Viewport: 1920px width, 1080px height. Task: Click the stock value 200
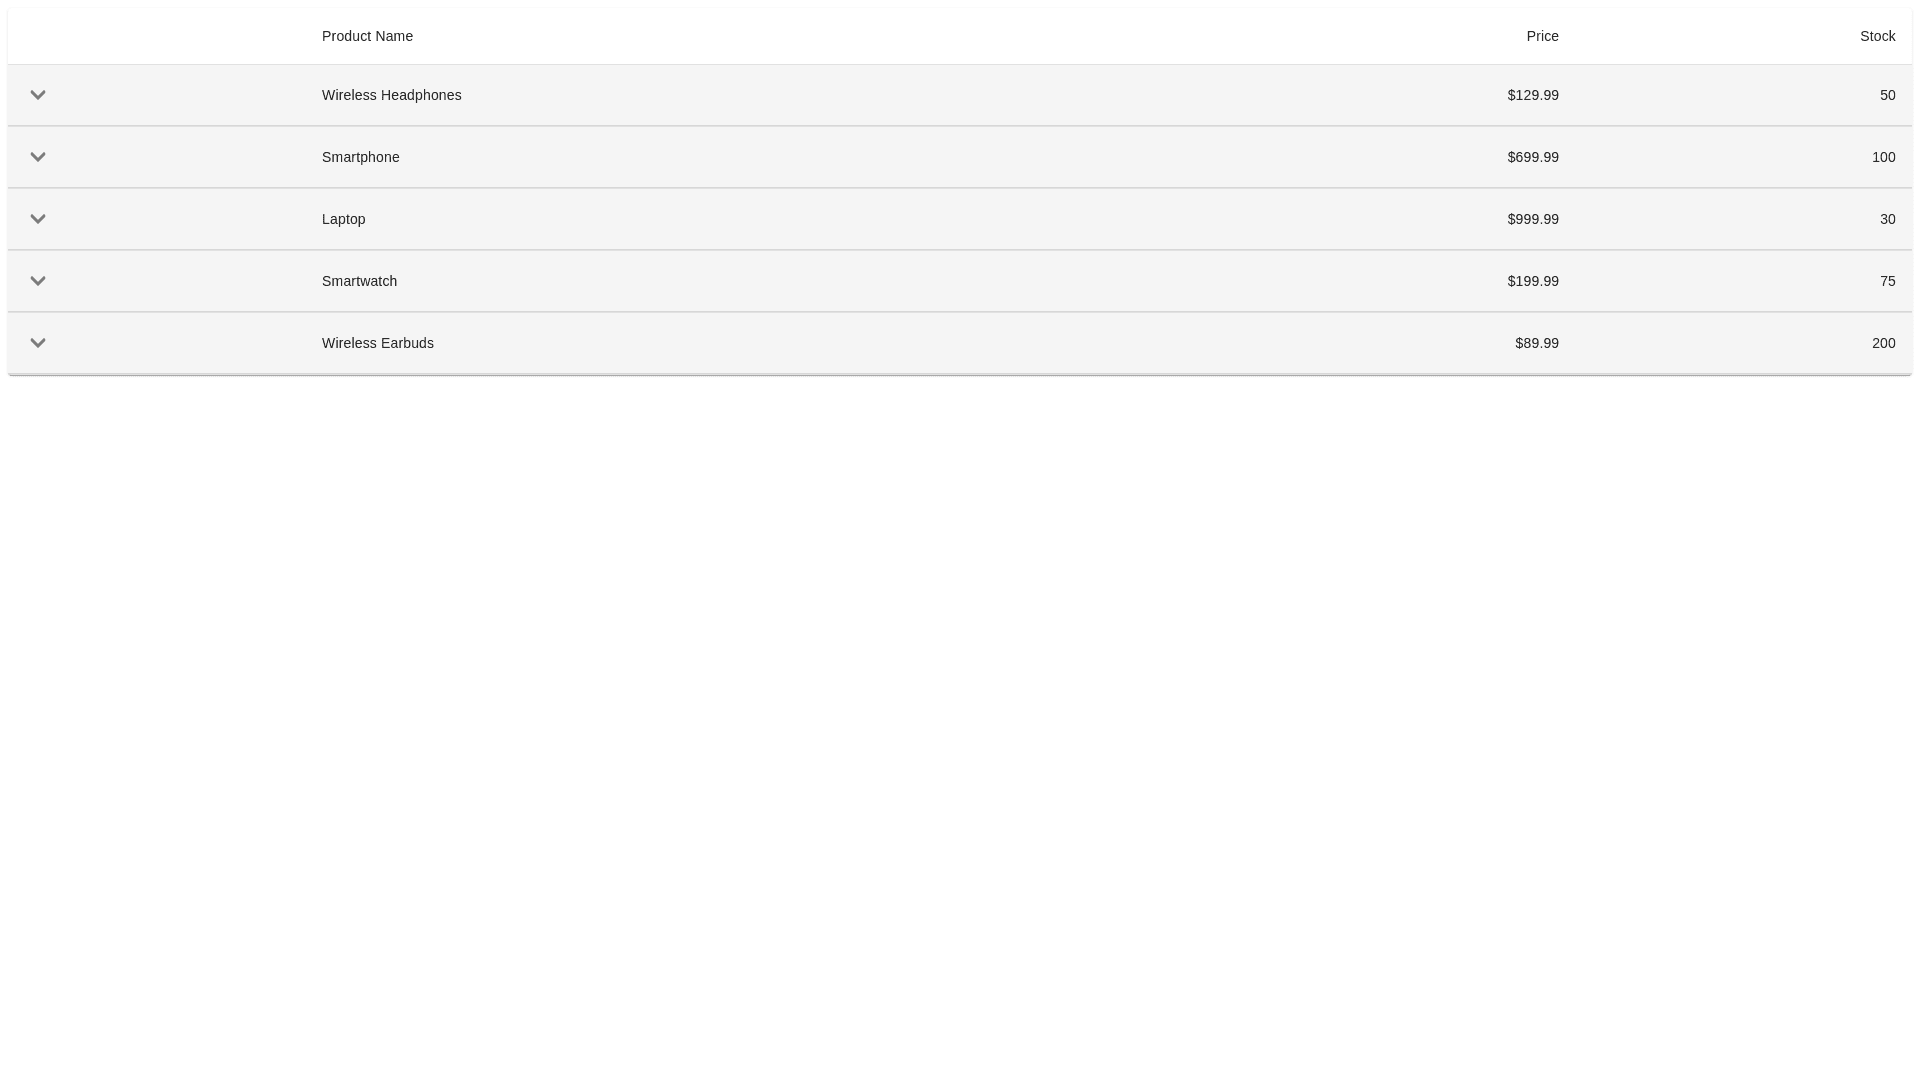point(1883,343)
